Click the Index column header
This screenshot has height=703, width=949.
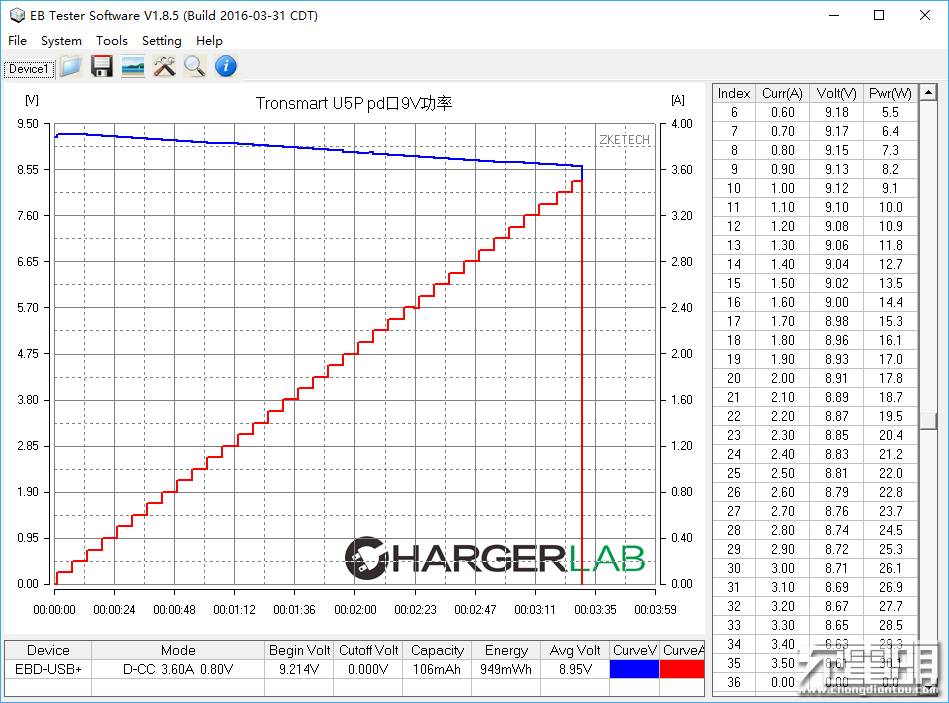coord(734,93)
